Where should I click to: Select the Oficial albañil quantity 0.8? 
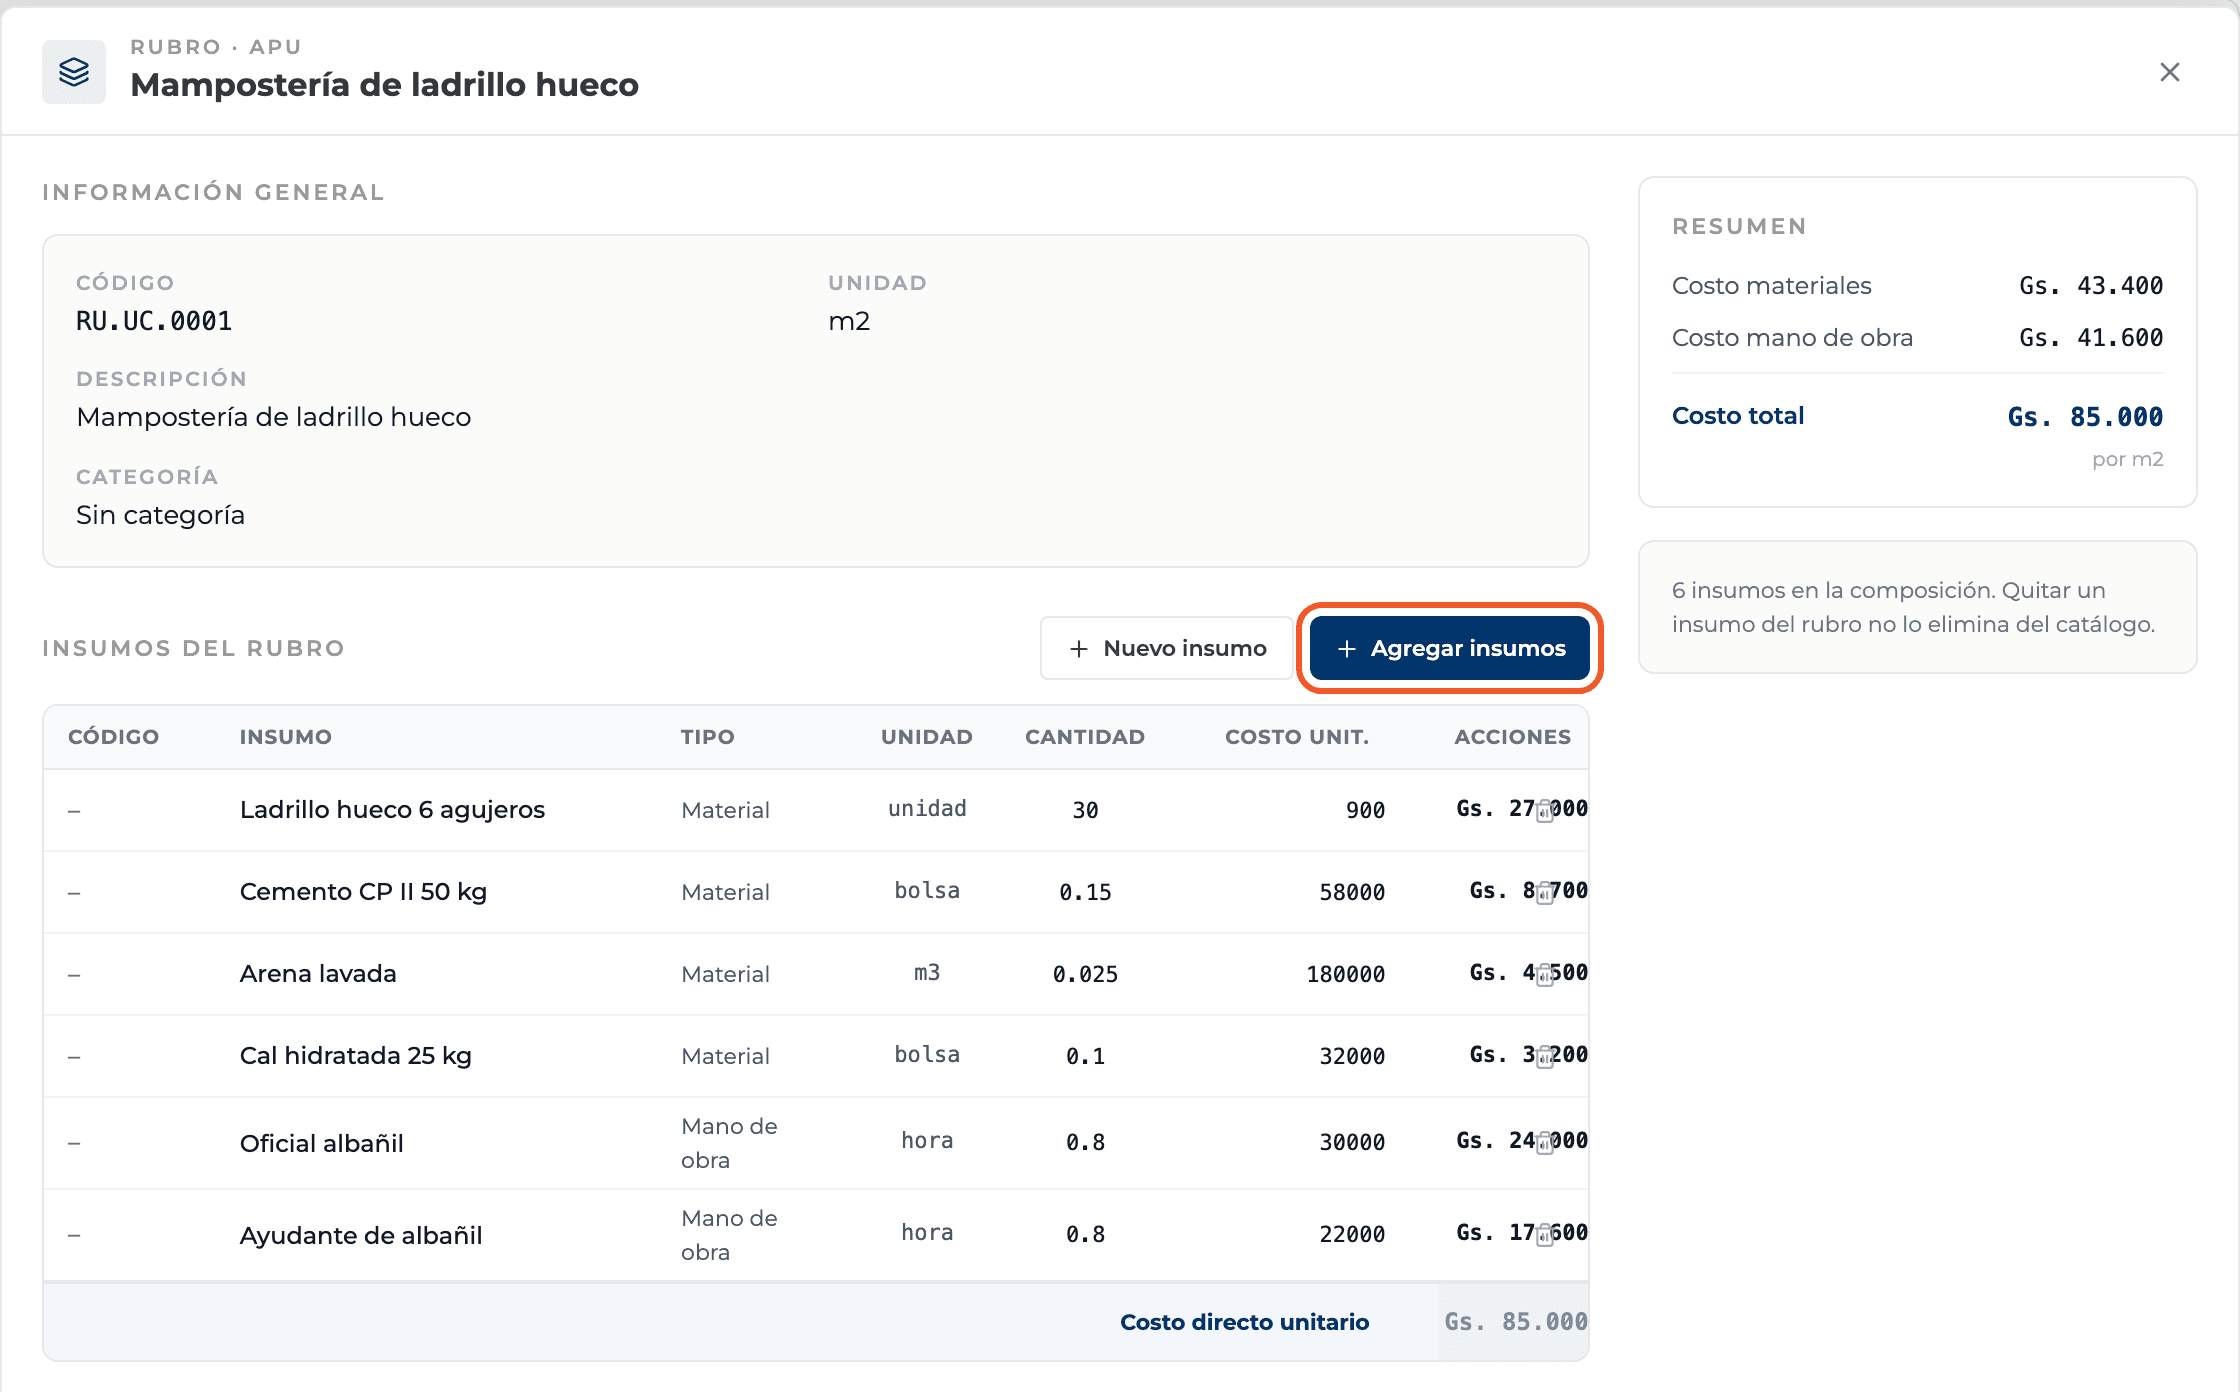click(1085, 1142)
